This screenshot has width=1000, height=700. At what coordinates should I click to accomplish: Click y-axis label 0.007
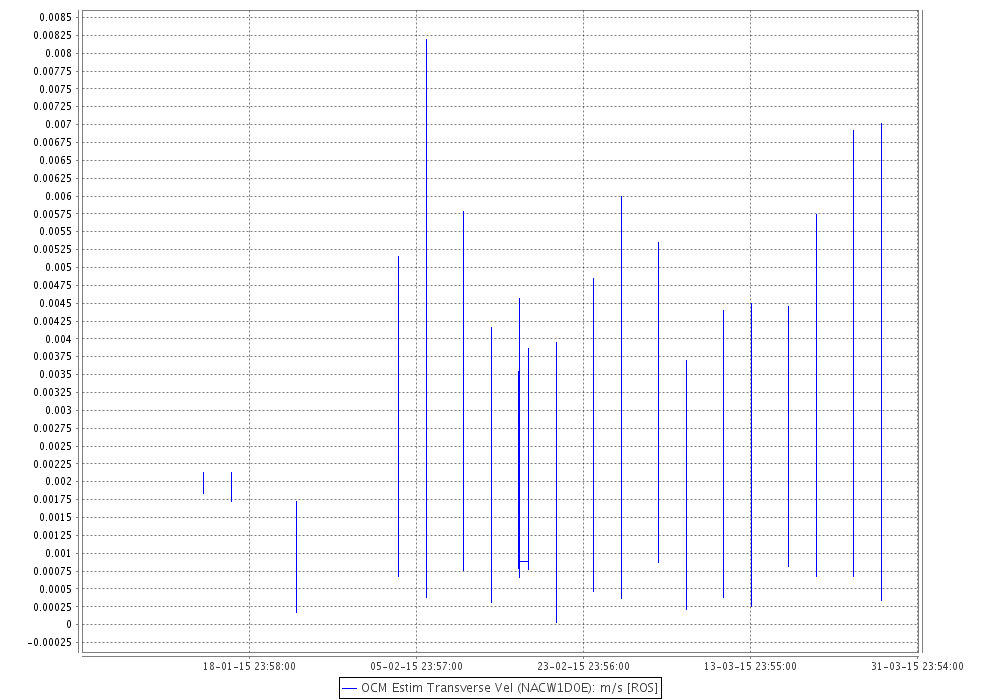[x=59, y=124]
